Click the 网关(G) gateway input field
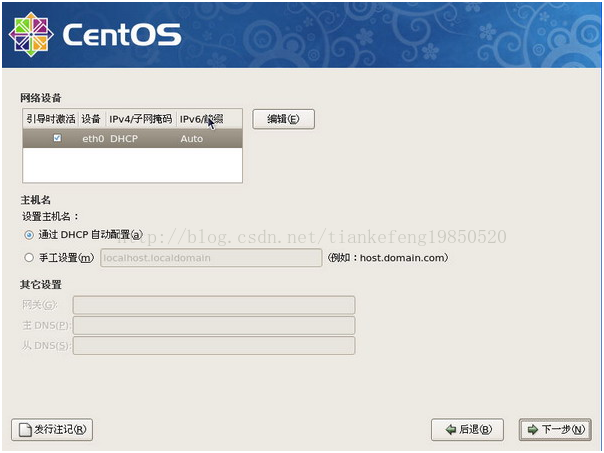This screenshot has width=604, height=453. (x=214, y=305)
